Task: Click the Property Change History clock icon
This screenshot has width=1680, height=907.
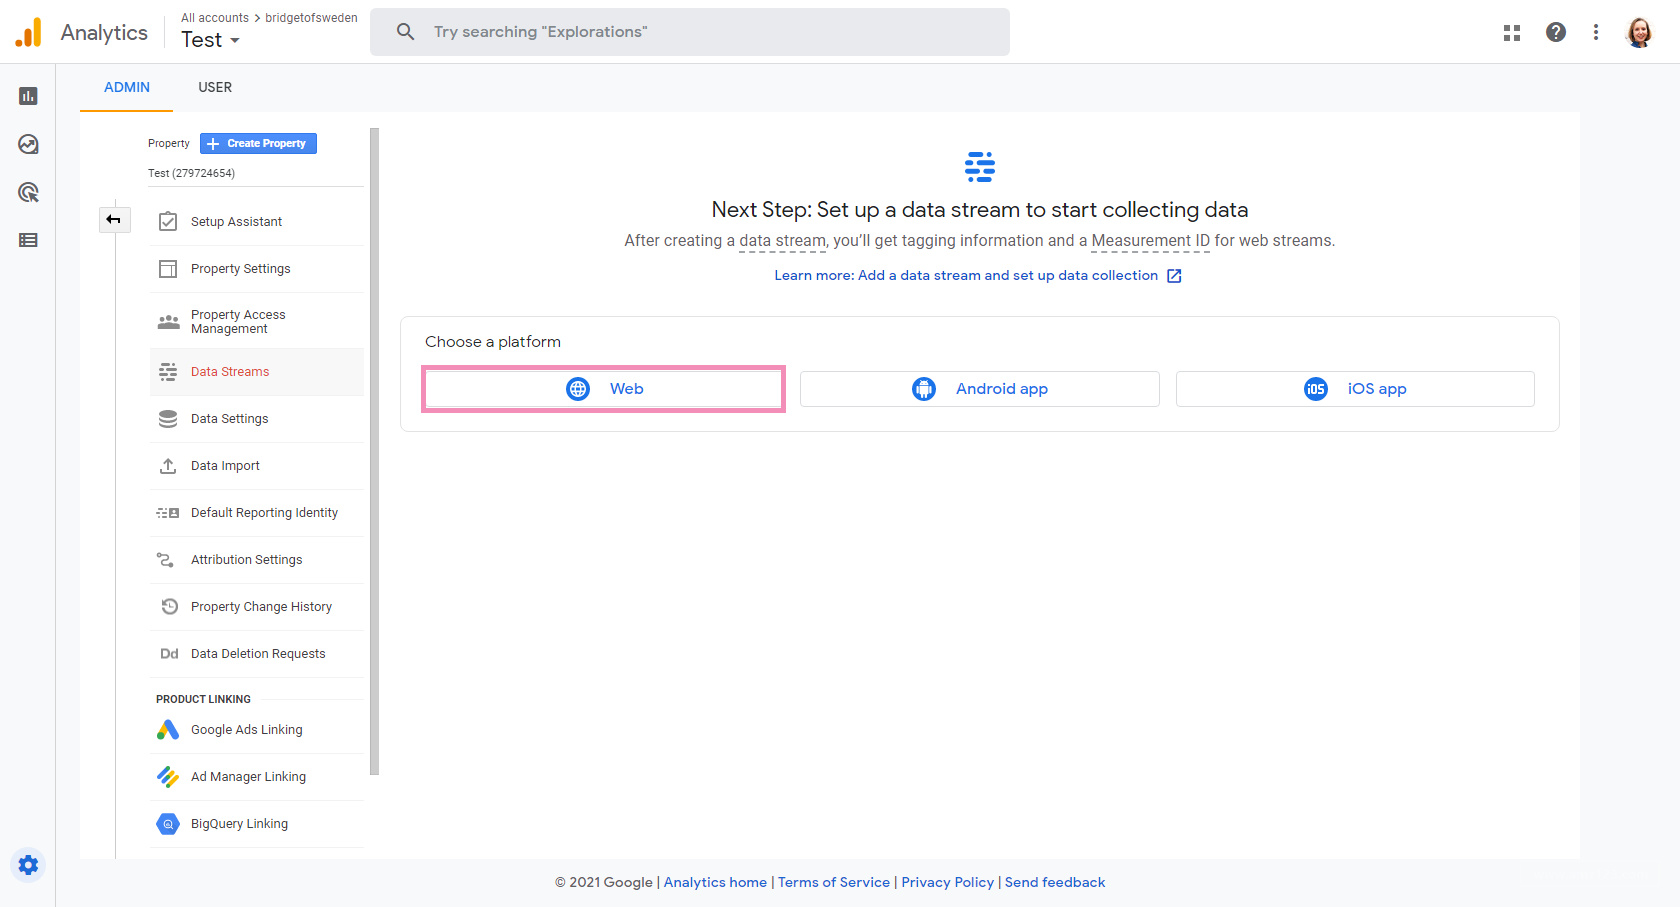Action: click(169, 607)
